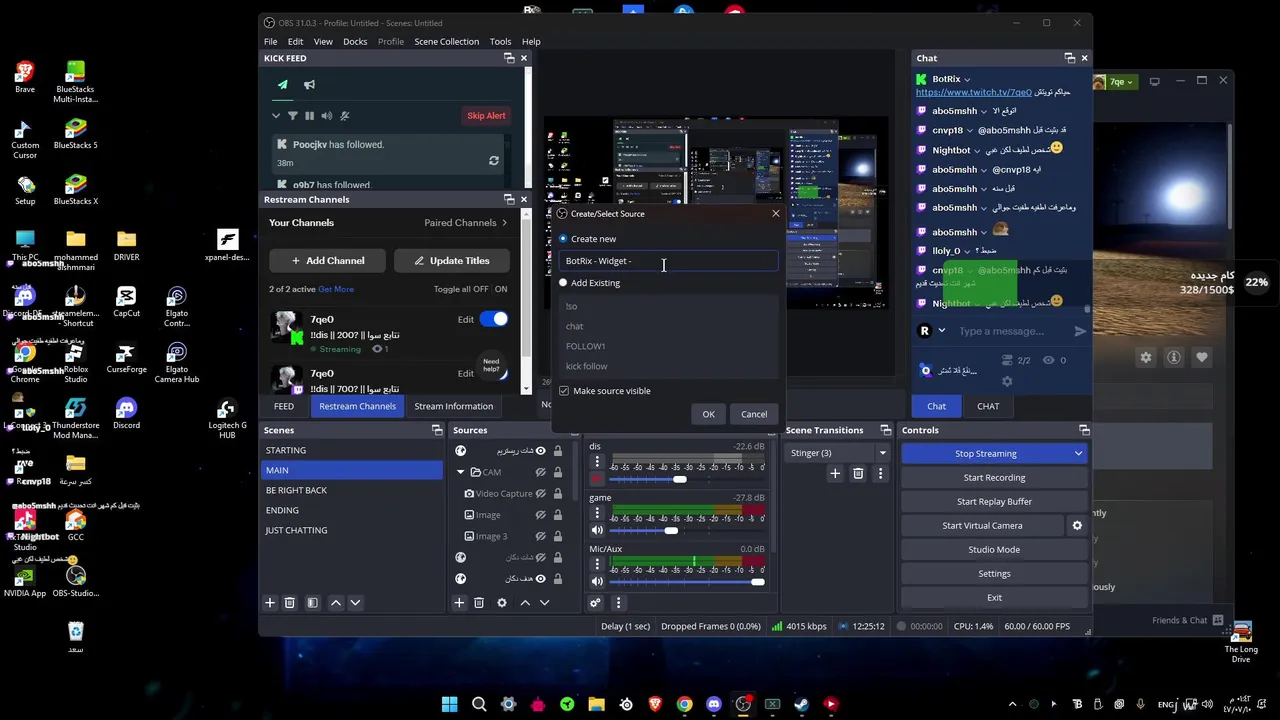Viewport: 1280px width, 720px height.
Task: Open the R account dropdown in chat input
Action: (941, 331)
